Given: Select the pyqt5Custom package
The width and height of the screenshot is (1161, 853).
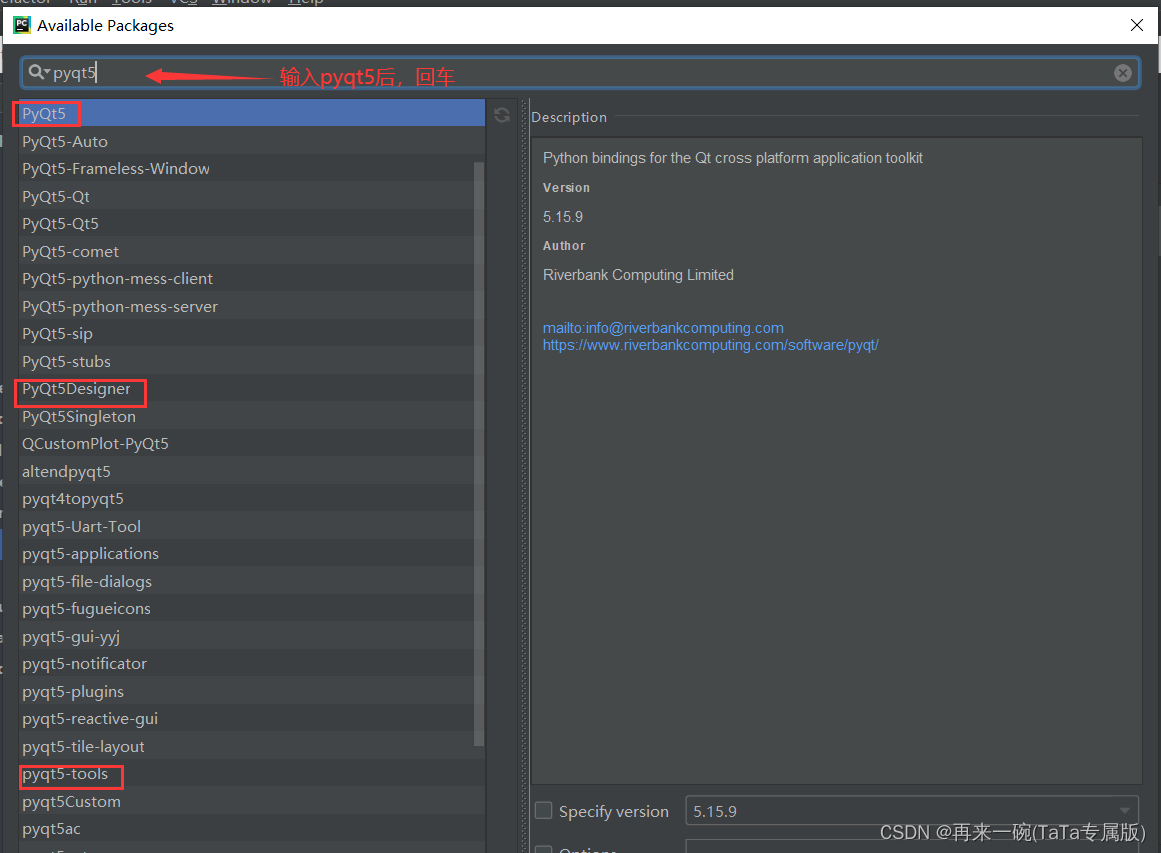Looking at the screenshot, I should (252, 801).
